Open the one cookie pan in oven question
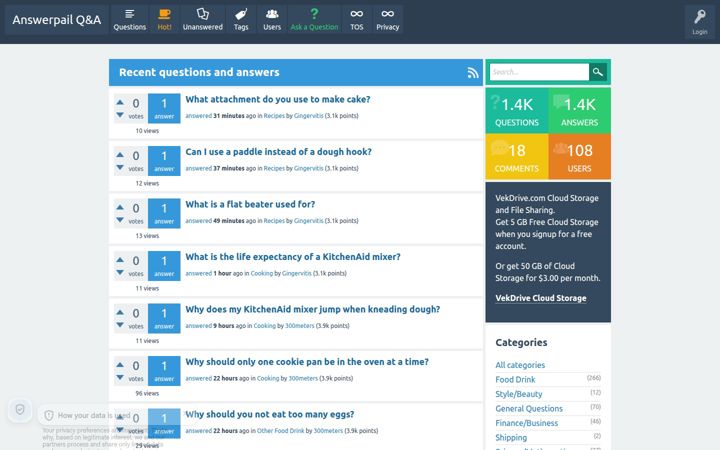The width and height of the screenshot is (720, 450). 307,362
